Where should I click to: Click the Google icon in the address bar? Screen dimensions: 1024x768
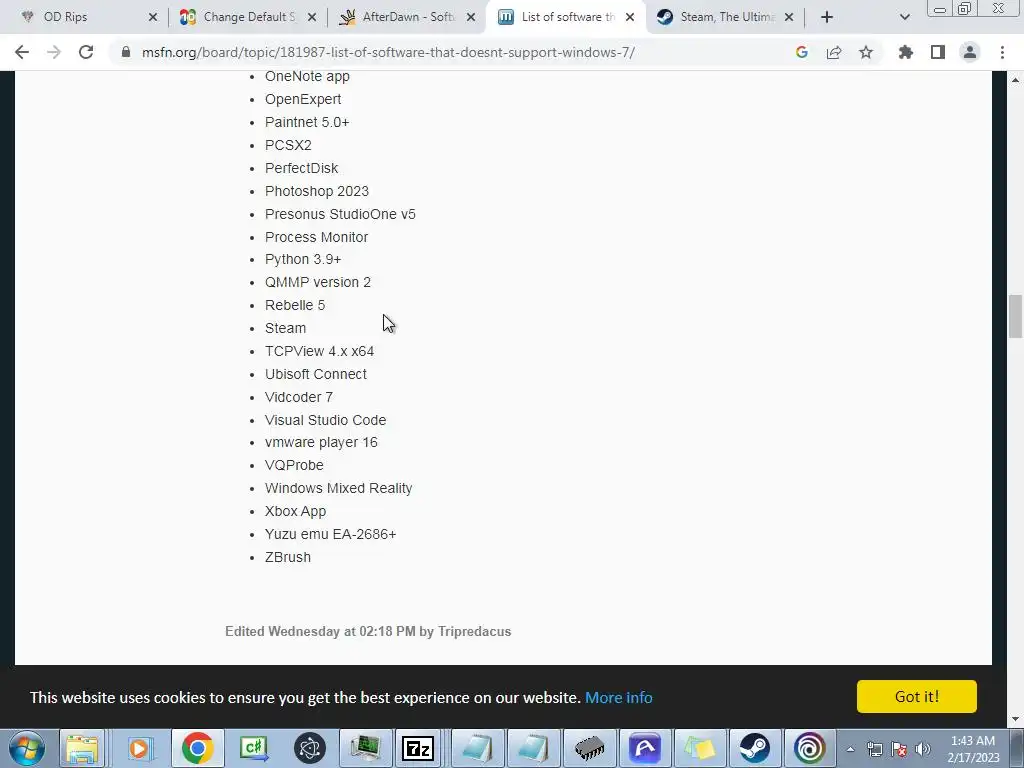click(x=802, y=52)
